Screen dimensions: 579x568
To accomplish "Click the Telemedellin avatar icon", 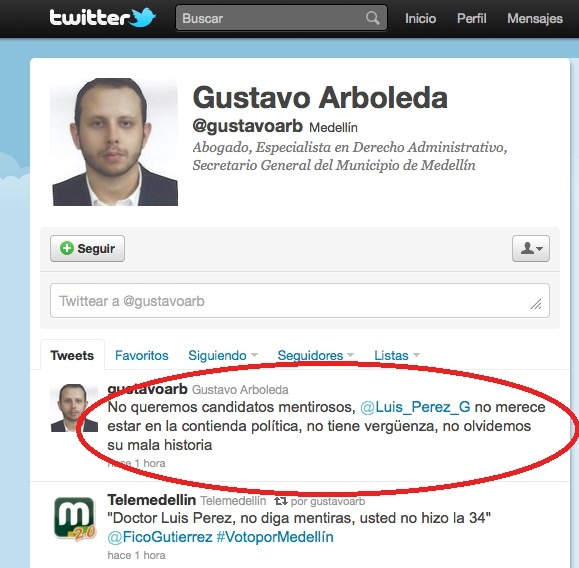I will pos(74,519).
